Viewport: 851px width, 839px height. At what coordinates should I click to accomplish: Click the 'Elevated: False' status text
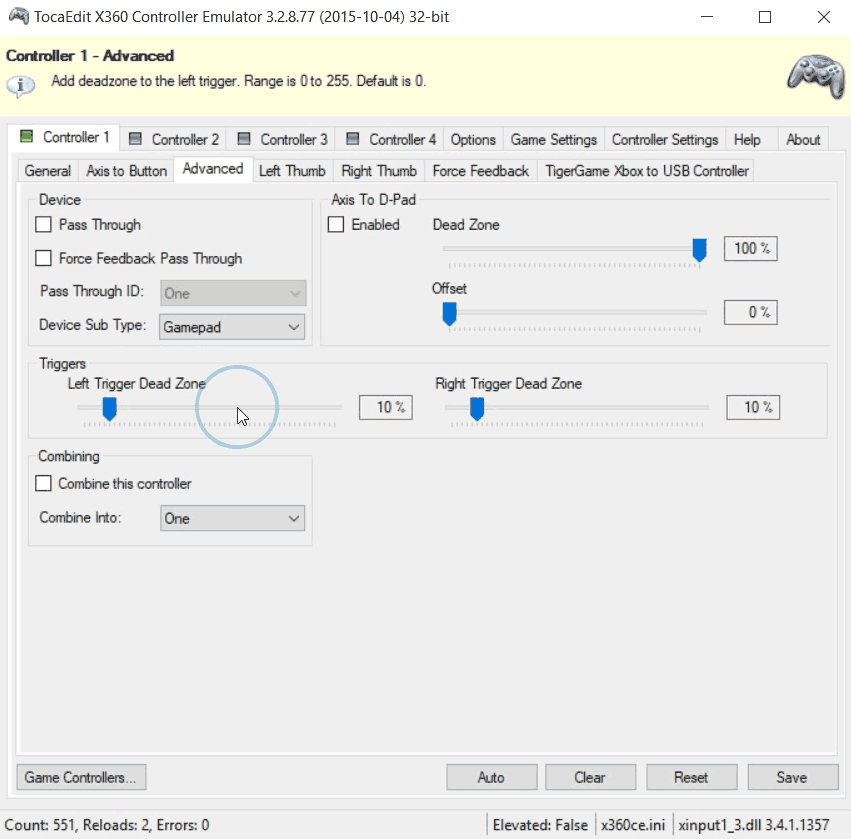[540, 825]
